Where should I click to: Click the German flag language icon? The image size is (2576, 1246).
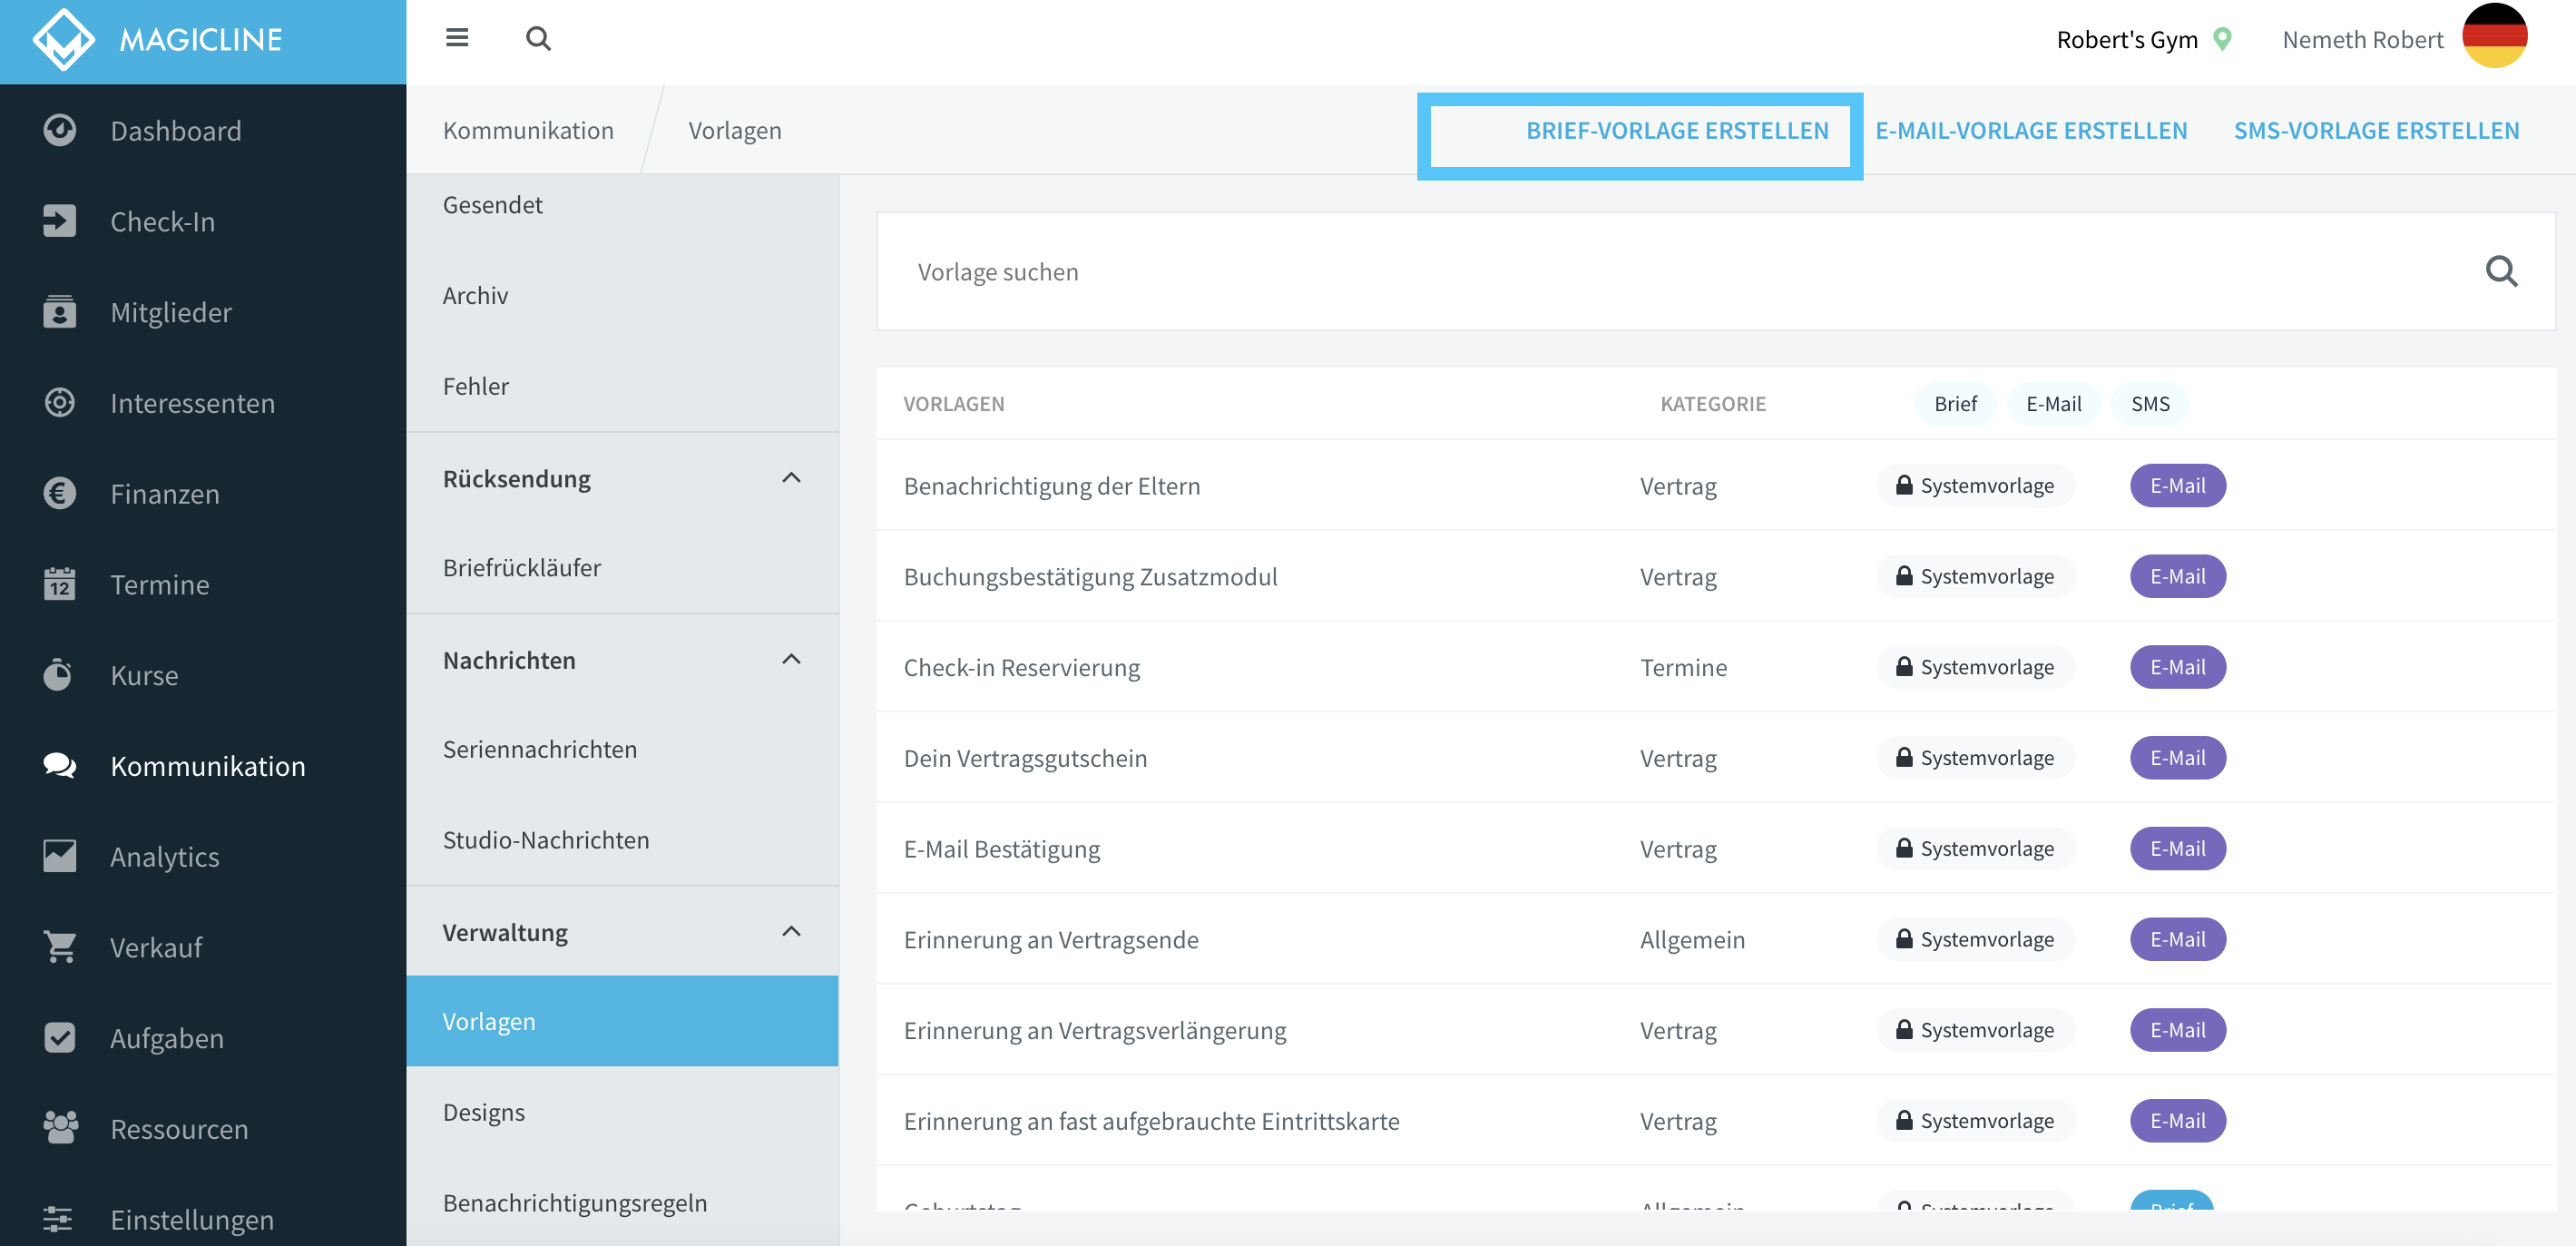pos(2495,38)
